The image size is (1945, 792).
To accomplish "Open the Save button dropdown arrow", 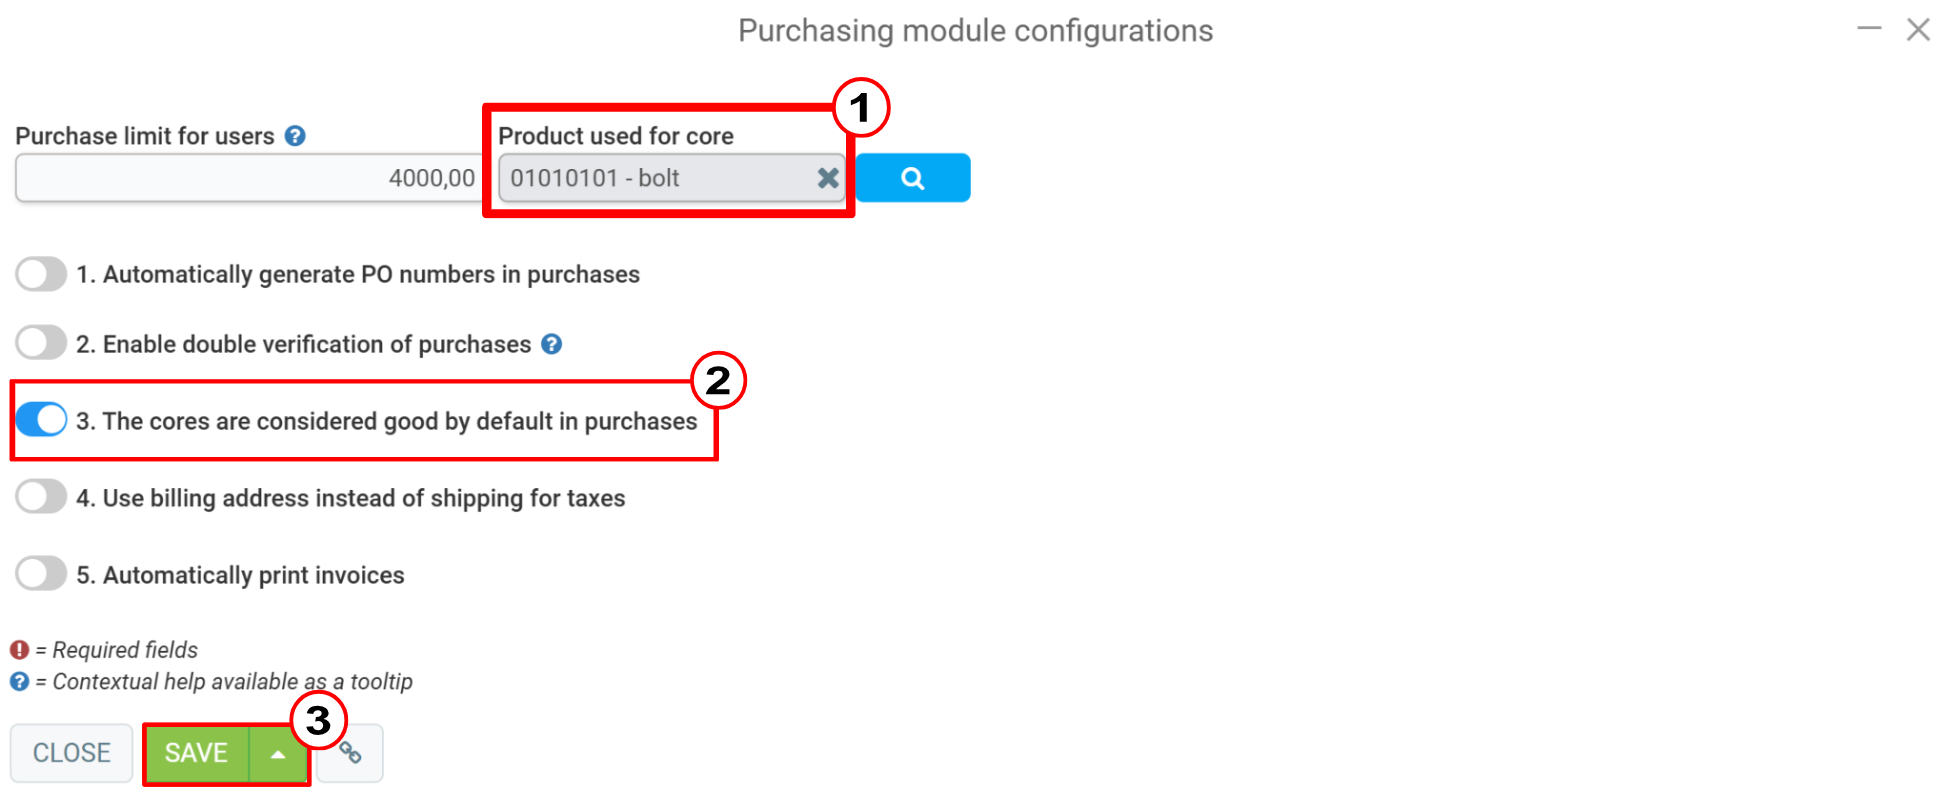I will [278, 753].
